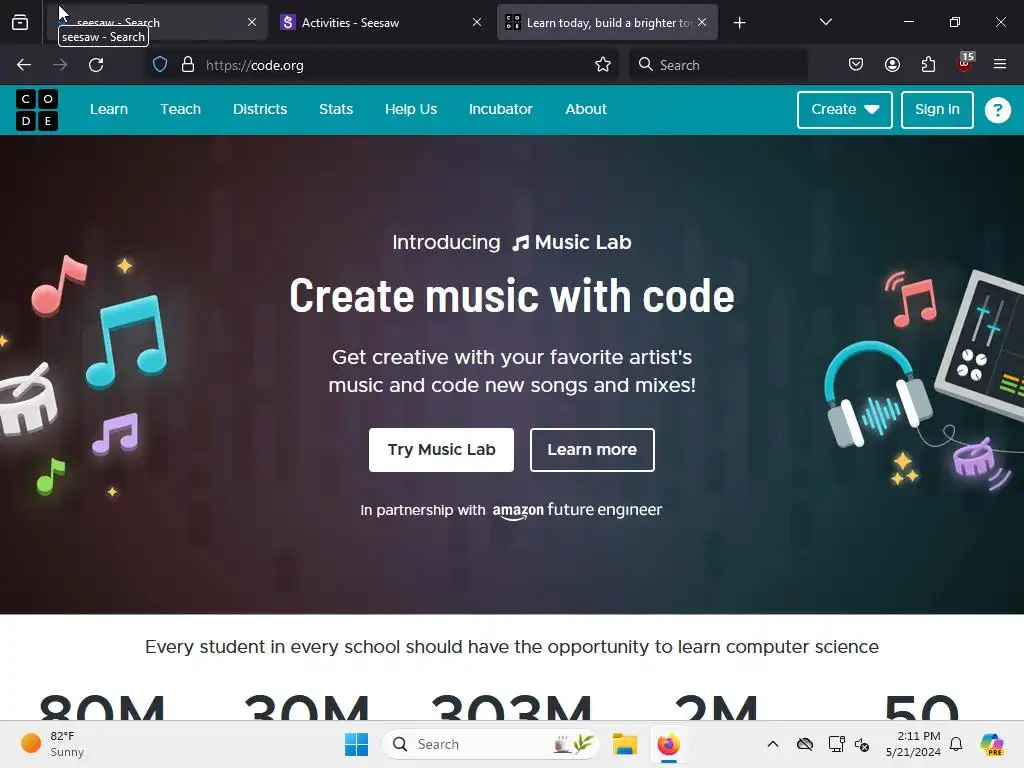Open the Windows Start menu
1024x768 pixels.
[x=357, y=744]
